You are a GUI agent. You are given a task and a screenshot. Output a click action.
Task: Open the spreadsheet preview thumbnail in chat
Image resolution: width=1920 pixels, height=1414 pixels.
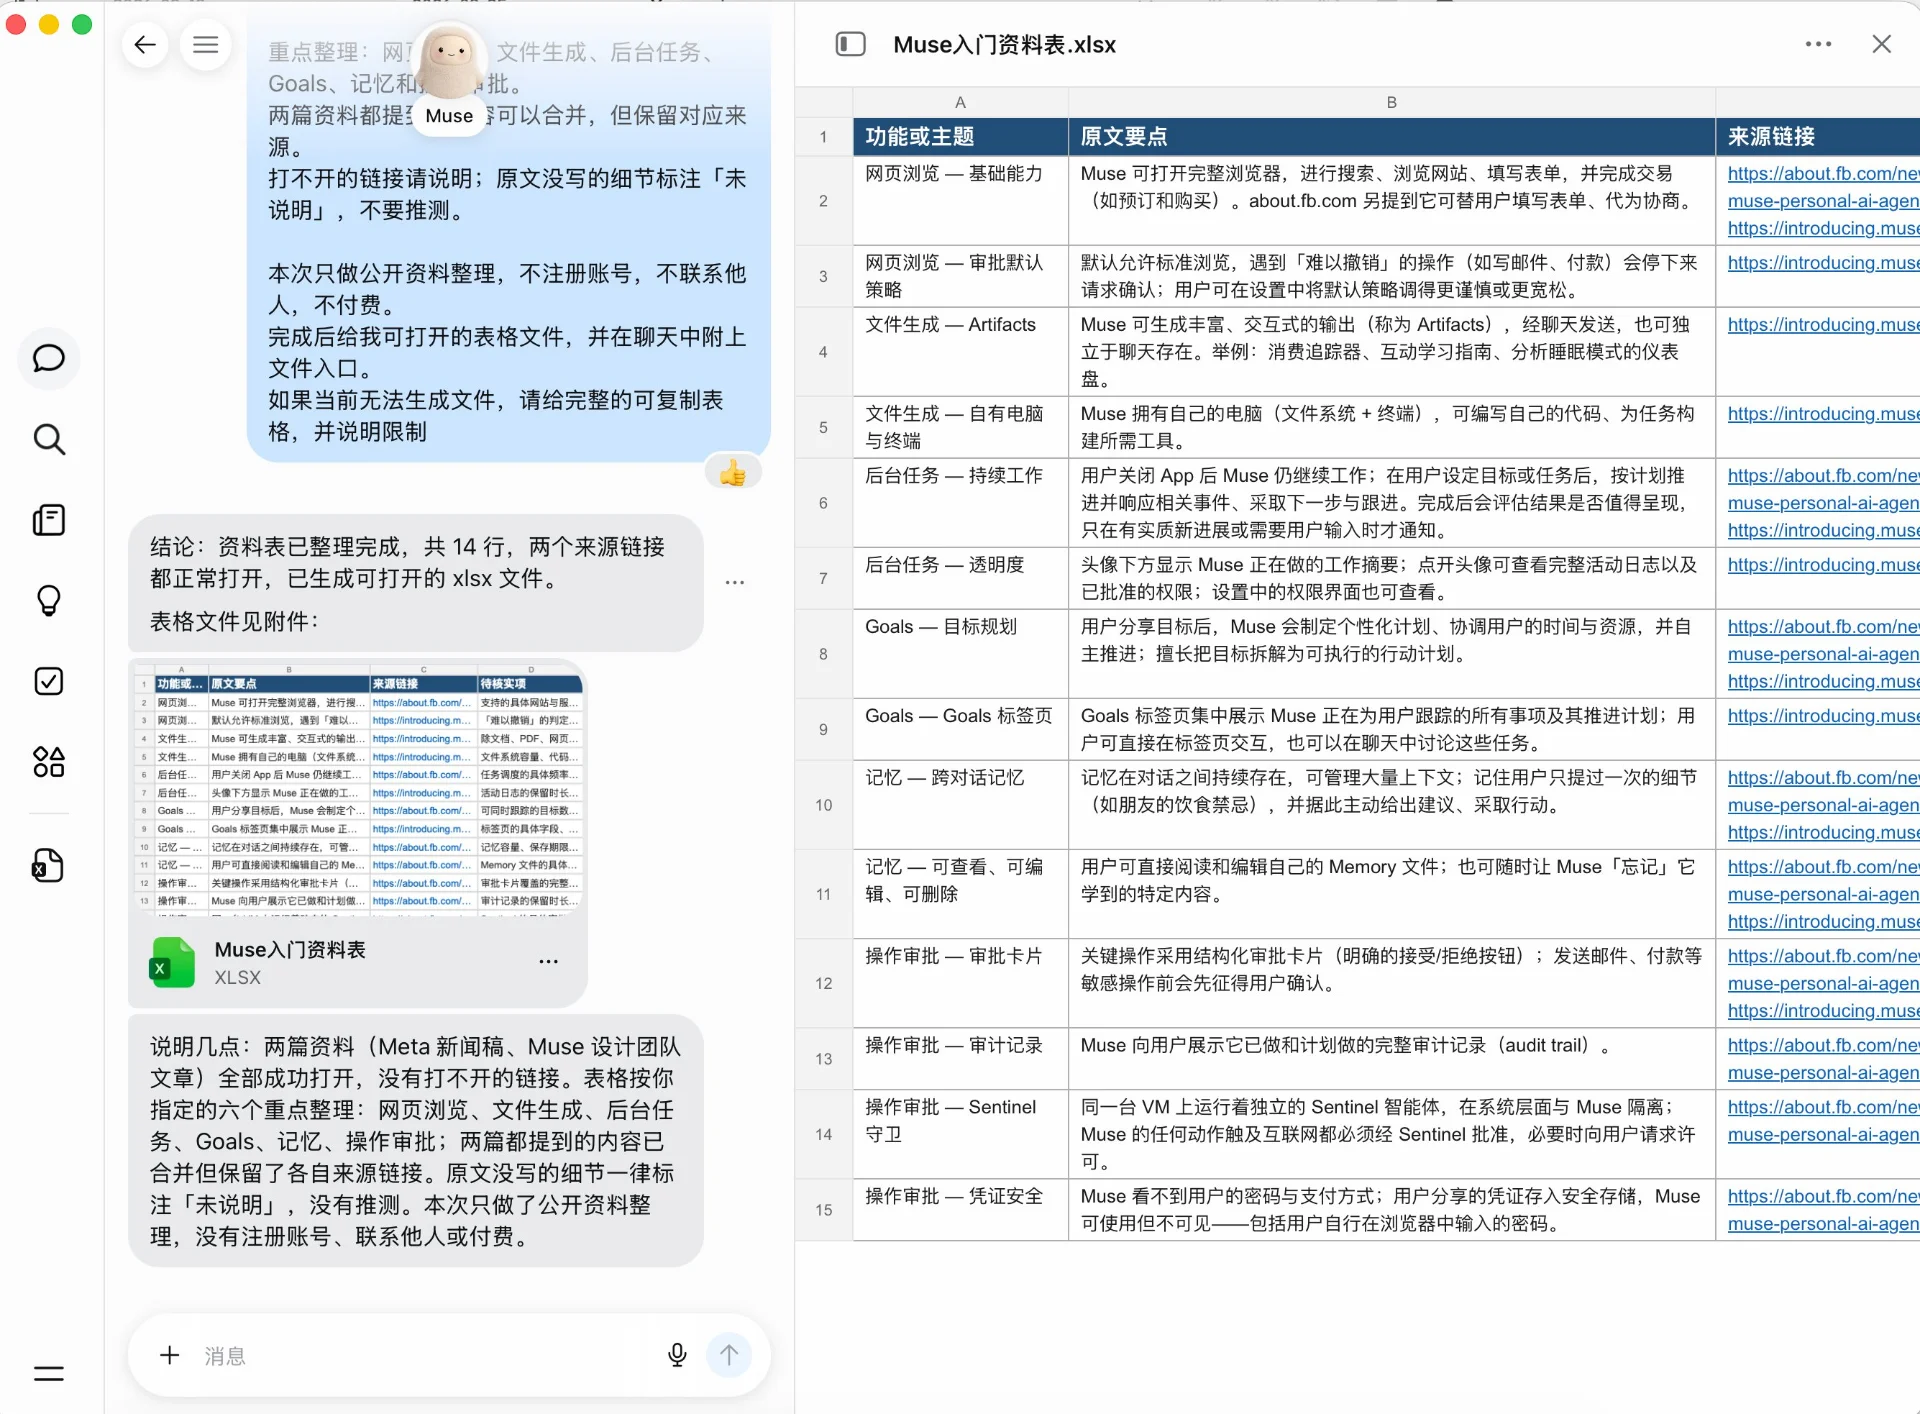(x=358, y=788)
